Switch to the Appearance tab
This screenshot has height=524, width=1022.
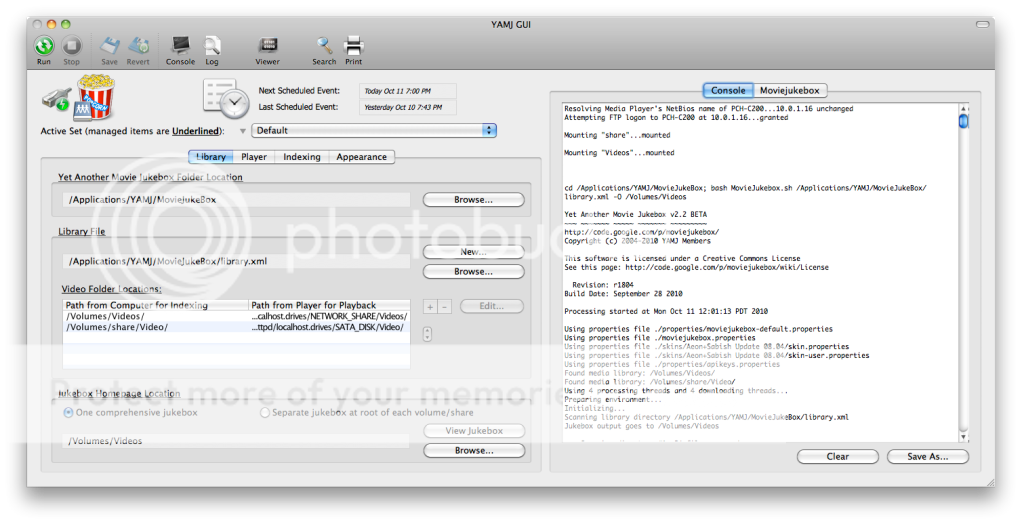[x=362, y=156]
